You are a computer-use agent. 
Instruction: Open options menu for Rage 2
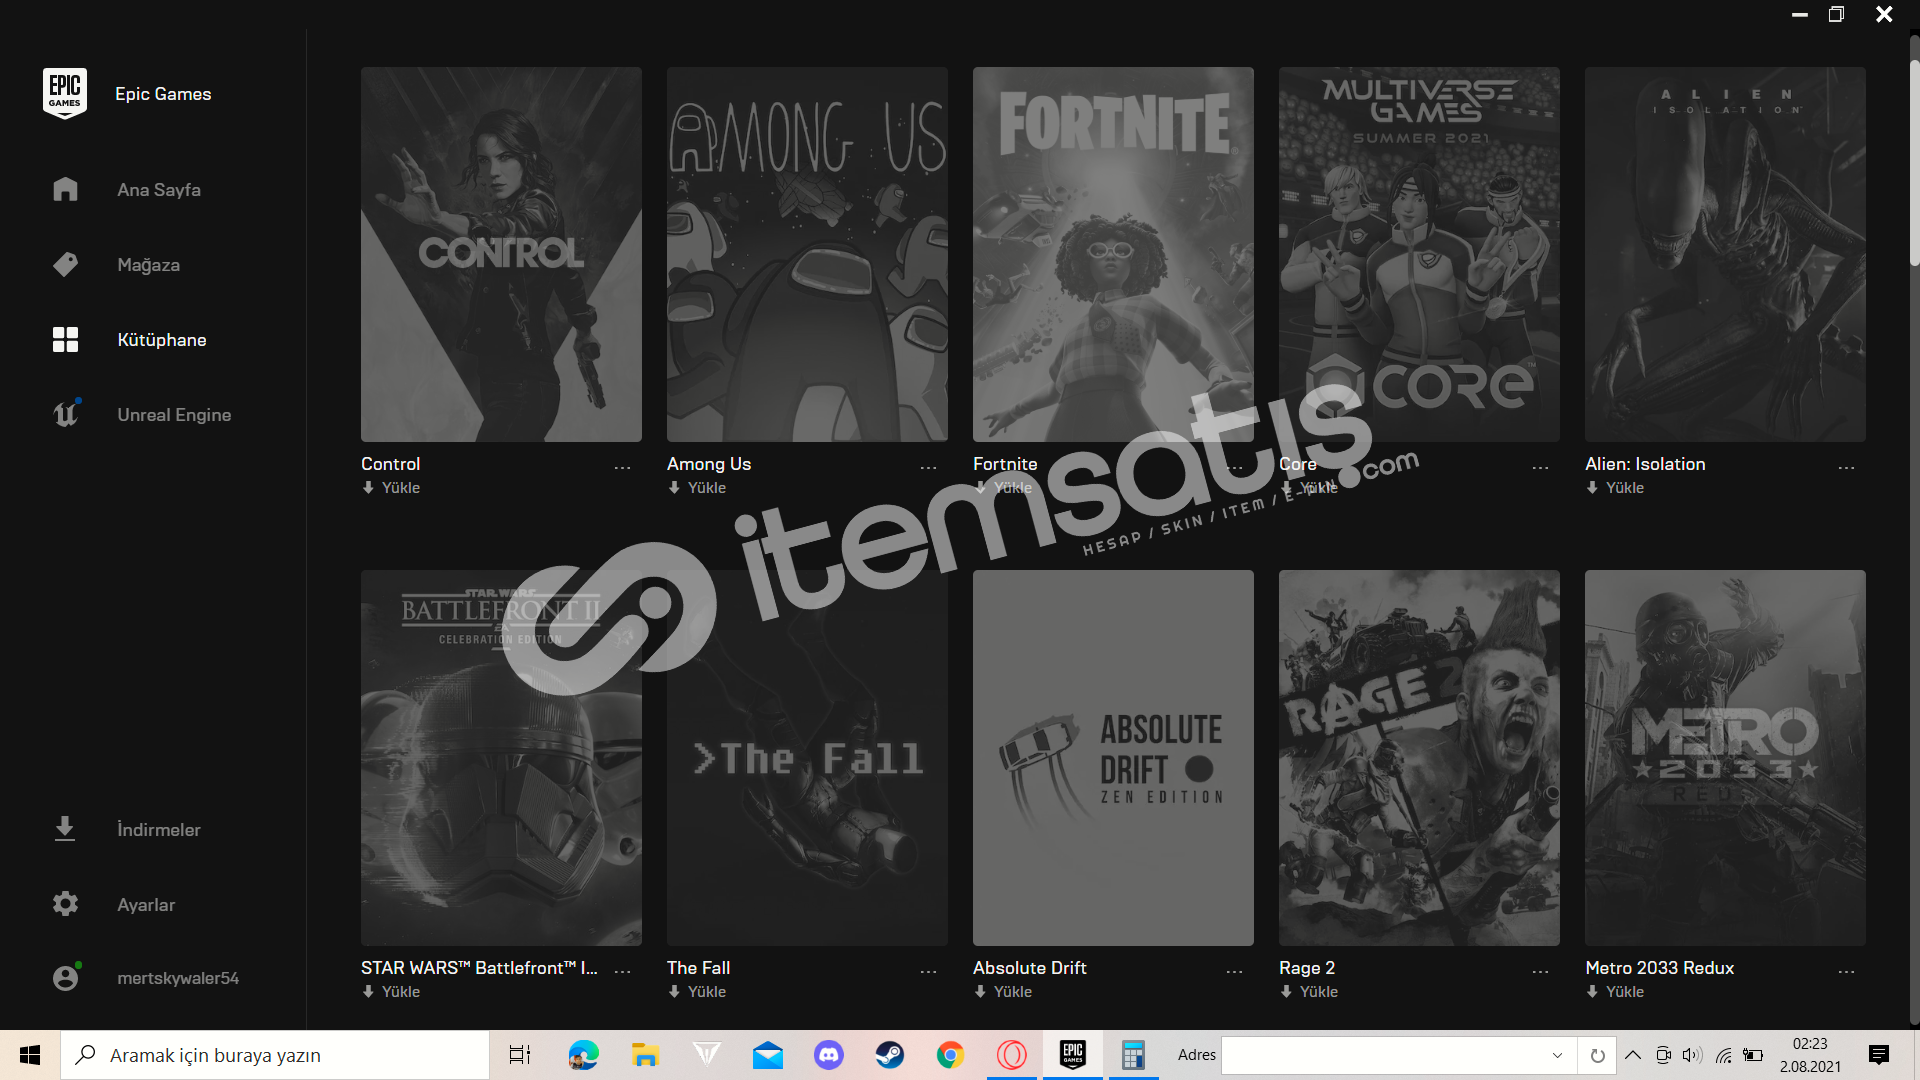click(1540, 971)
